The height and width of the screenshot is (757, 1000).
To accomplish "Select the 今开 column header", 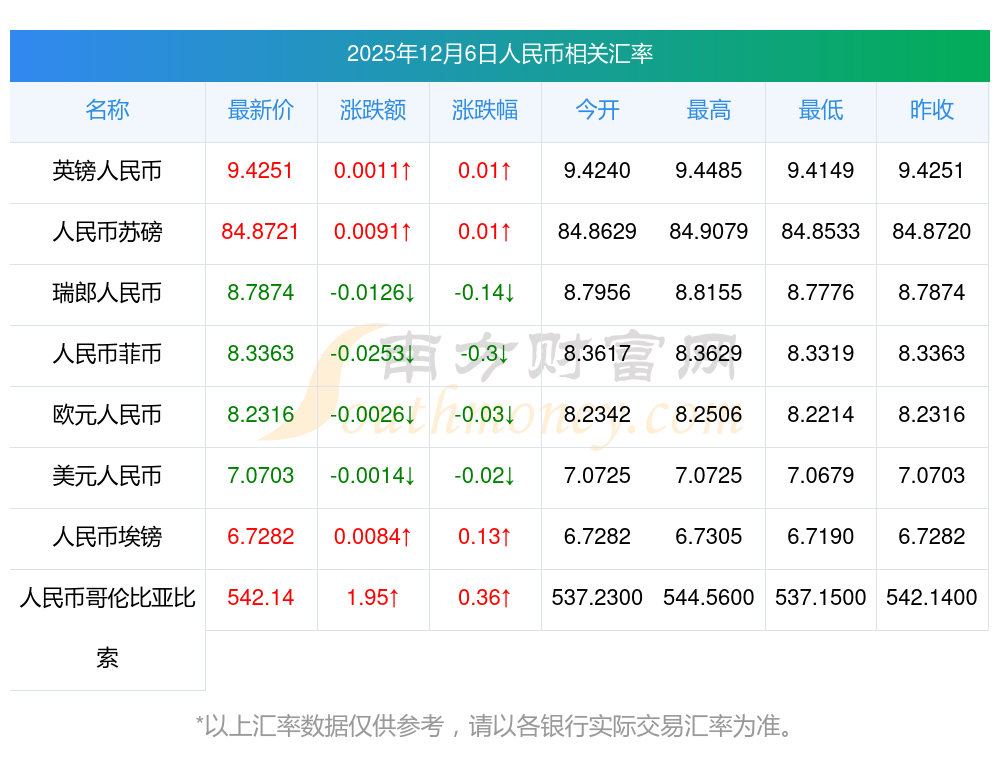I will click(597, 110).
